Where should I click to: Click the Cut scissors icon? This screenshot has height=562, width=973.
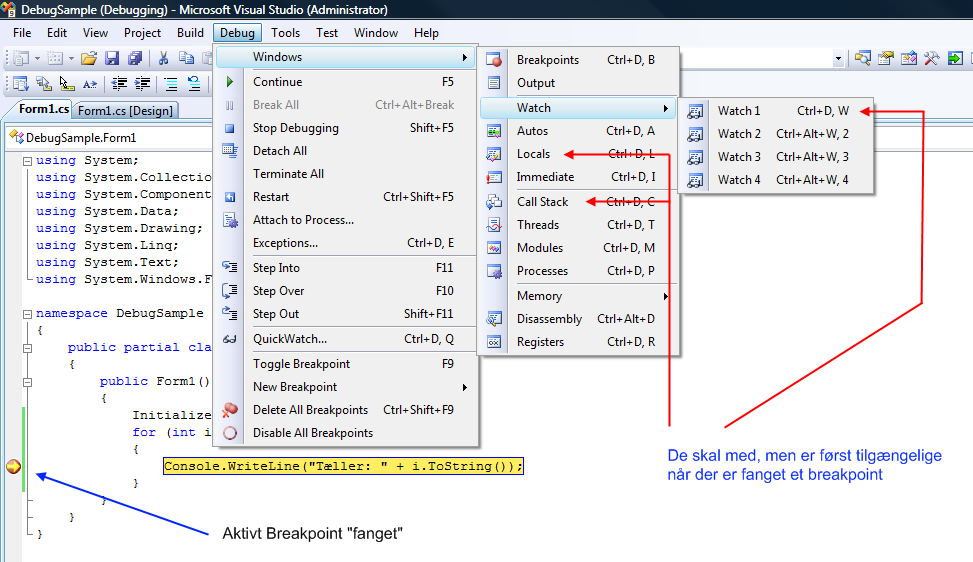(x=163, y=58)
